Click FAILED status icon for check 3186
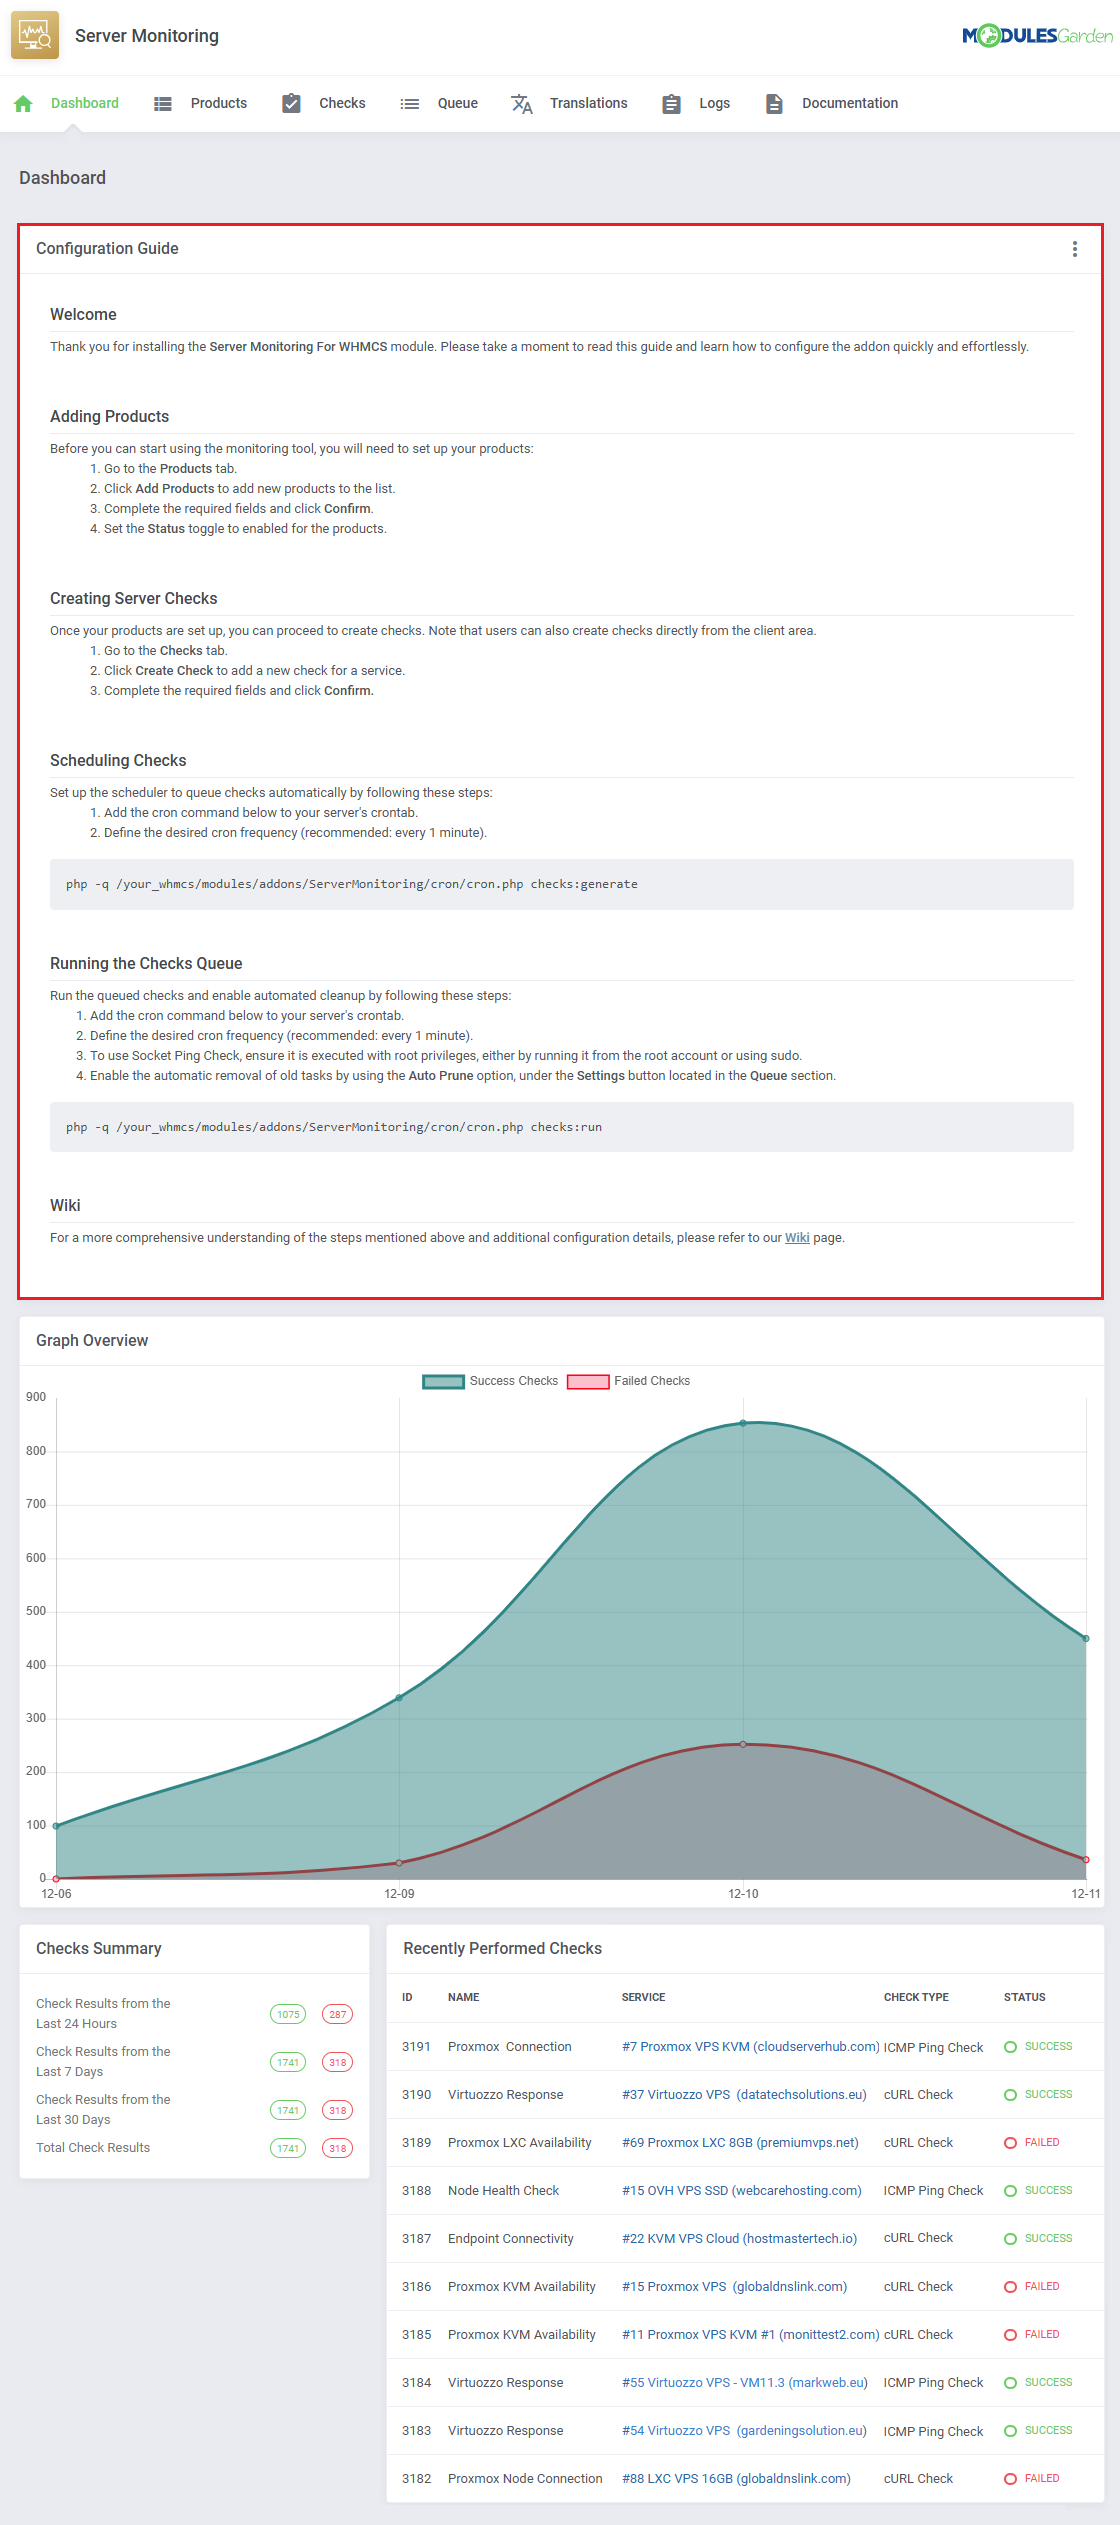Screen dimensions: 1120x2525 pyautogui.click(x=1010, y=2287)
